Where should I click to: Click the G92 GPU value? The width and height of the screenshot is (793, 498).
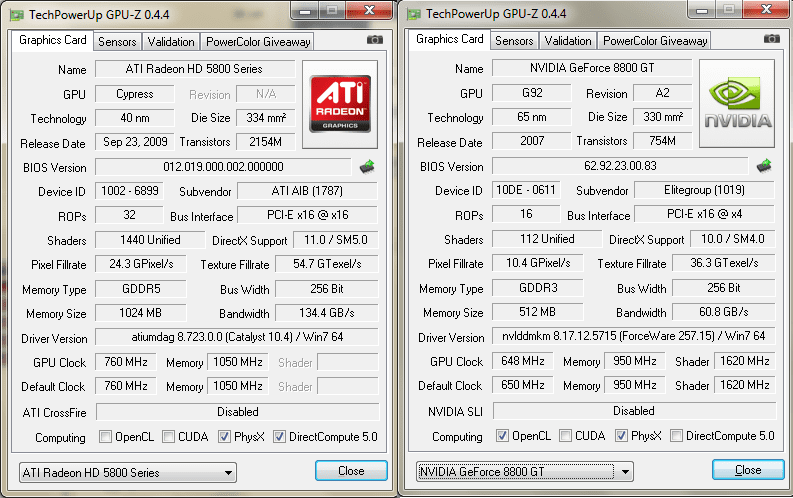(532, 93)
